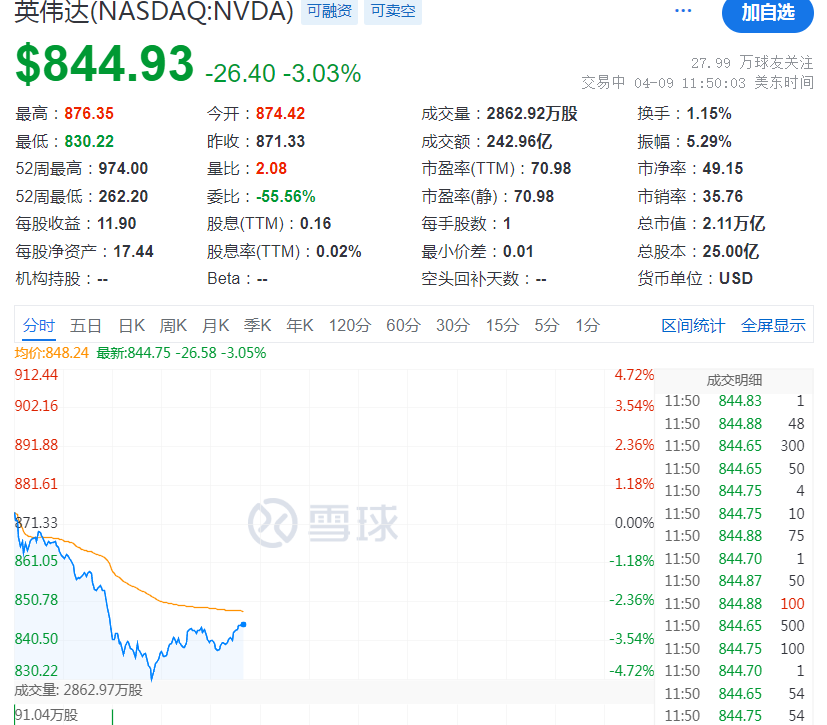This screenshot has height=725, width=827.
Task: Click the green volume bar in volume chart
Action: coord(112,717)
